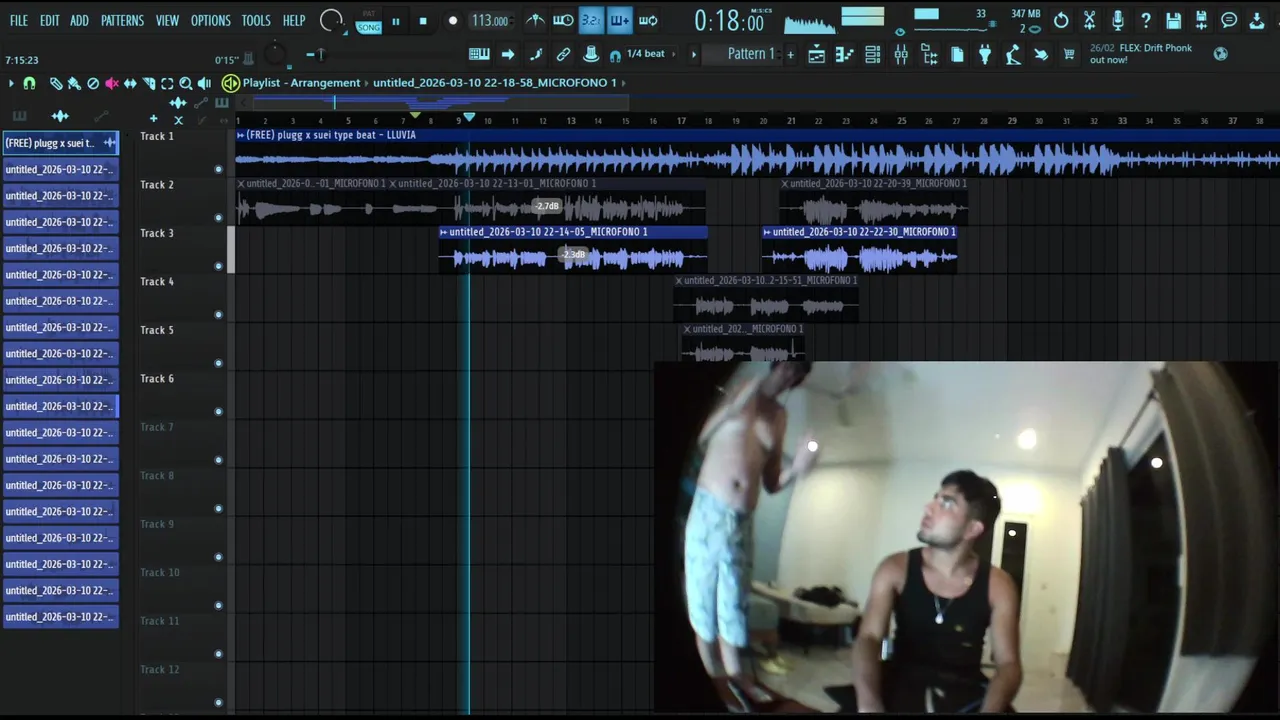Viewport: 1280px width, 720px height.
Task: Toggle the recording countdown
Action: click(x=591, y=20)
